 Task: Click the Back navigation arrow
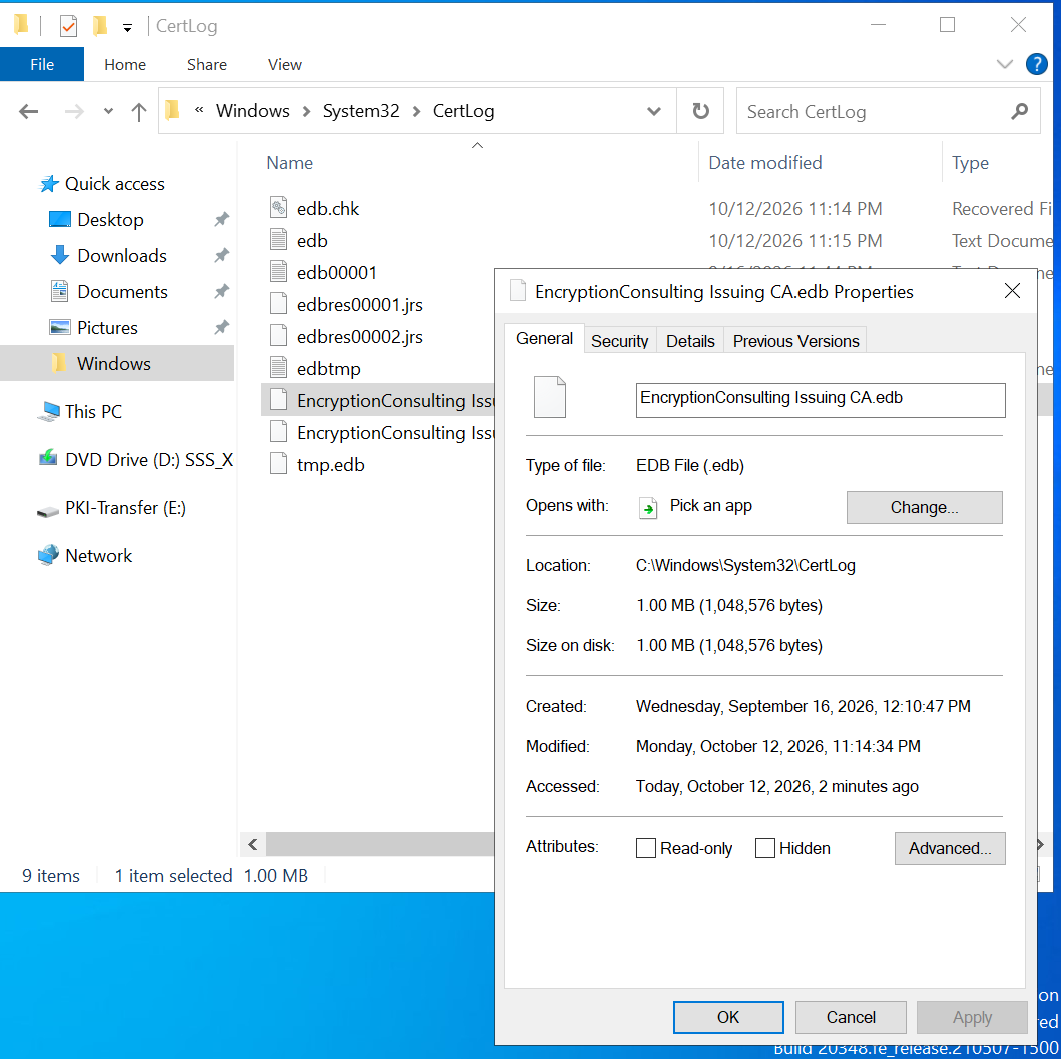click(x=28, y=111)
